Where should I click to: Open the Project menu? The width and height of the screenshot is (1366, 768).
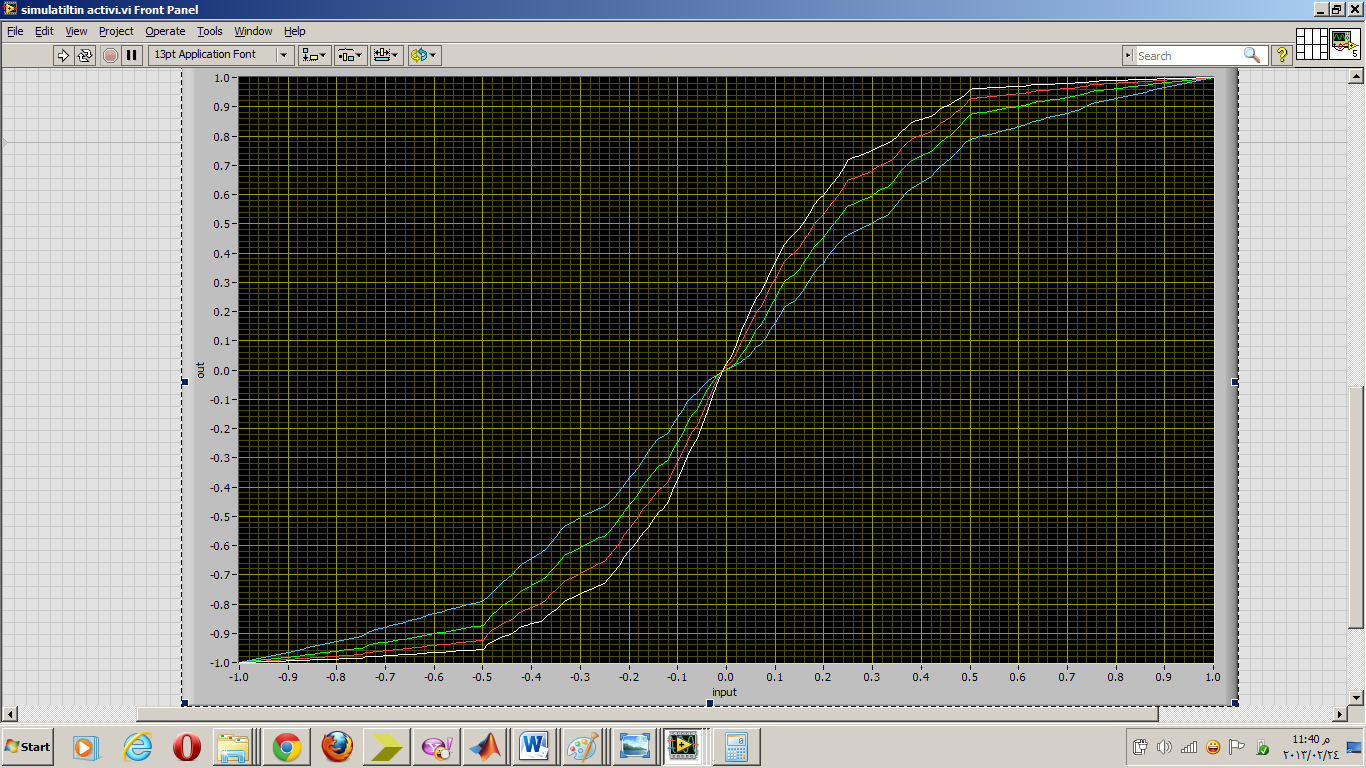[x=116, y=31]
